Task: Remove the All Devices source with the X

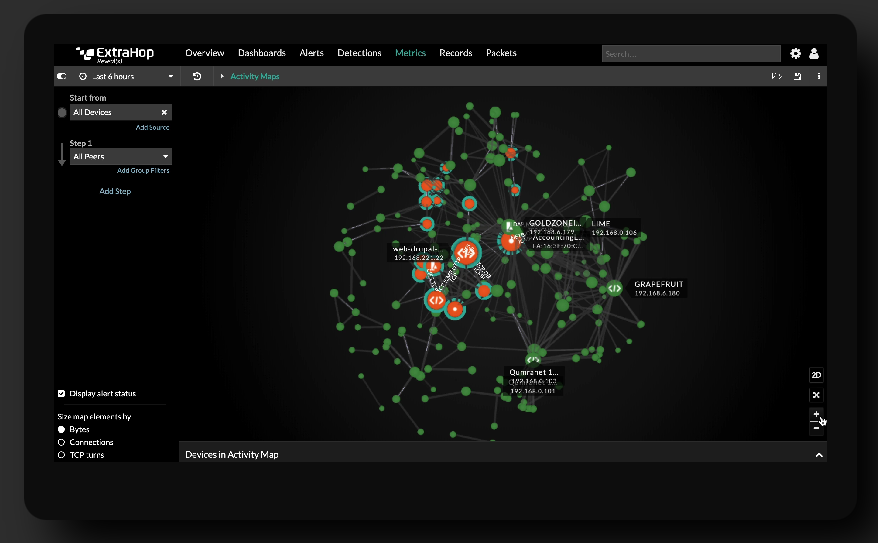Action: (164, 113)
